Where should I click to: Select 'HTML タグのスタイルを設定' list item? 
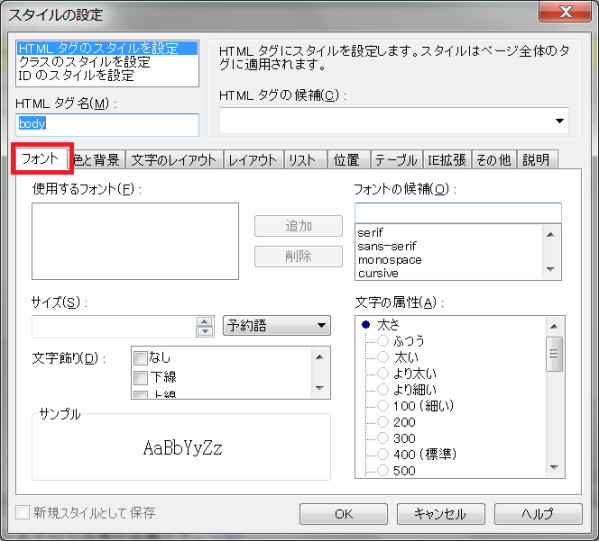(x=107, y=48)
